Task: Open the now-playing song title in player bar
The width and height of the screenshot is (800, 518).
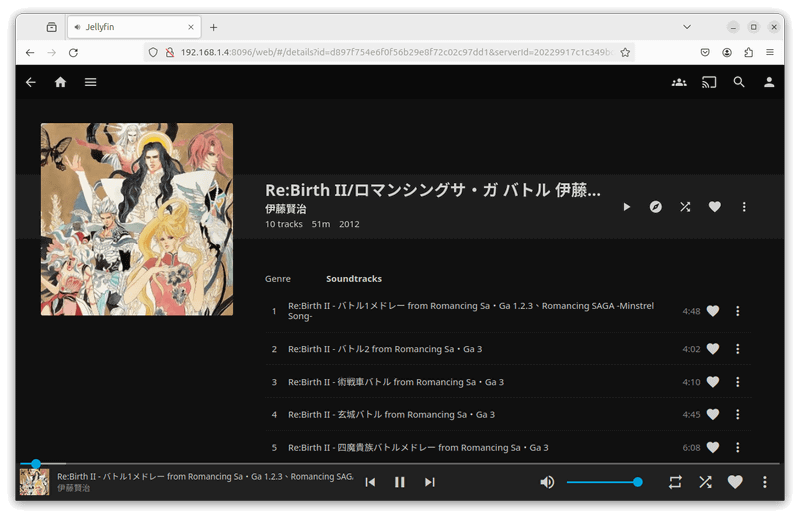Action: (x=205, y=477)
